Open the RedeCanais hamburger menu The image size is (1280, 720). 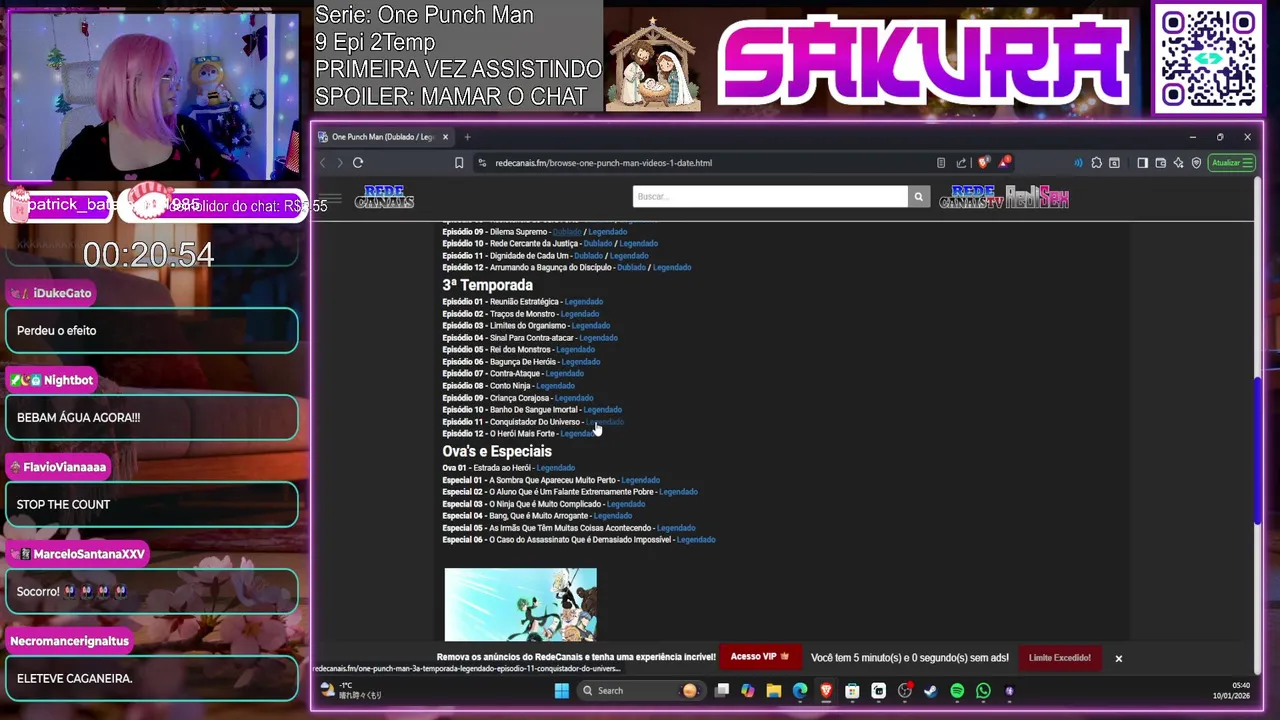click(331, 198)
